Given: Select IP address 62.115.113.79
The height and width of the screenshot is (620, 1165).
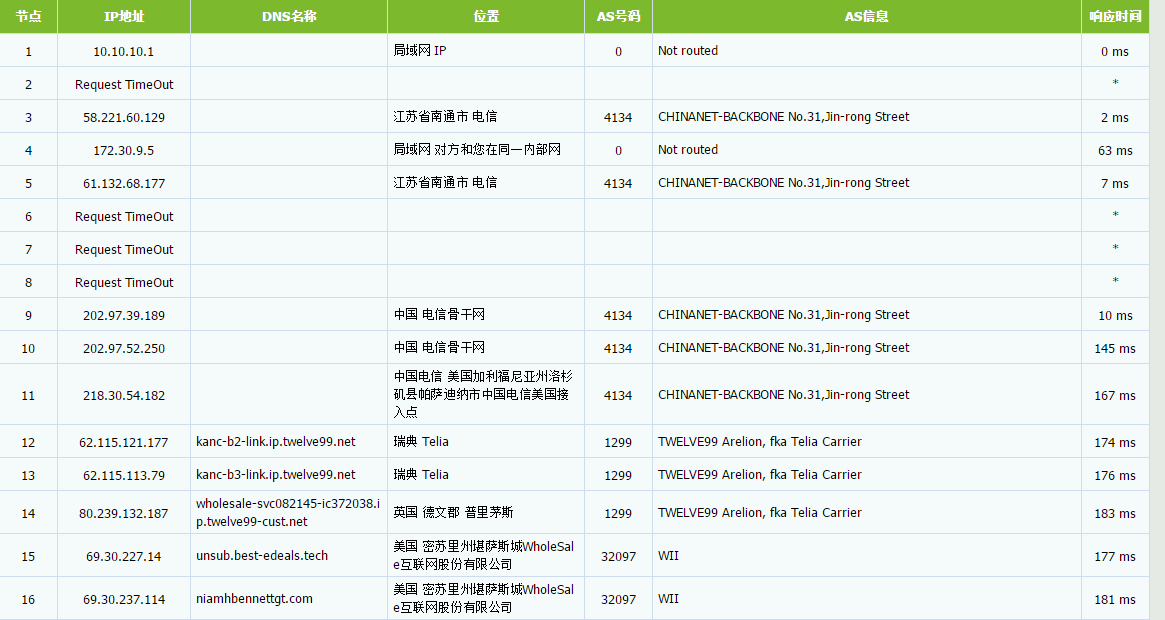Looking at the screenshot, I should pyautogui.click(x=124, y=475).
